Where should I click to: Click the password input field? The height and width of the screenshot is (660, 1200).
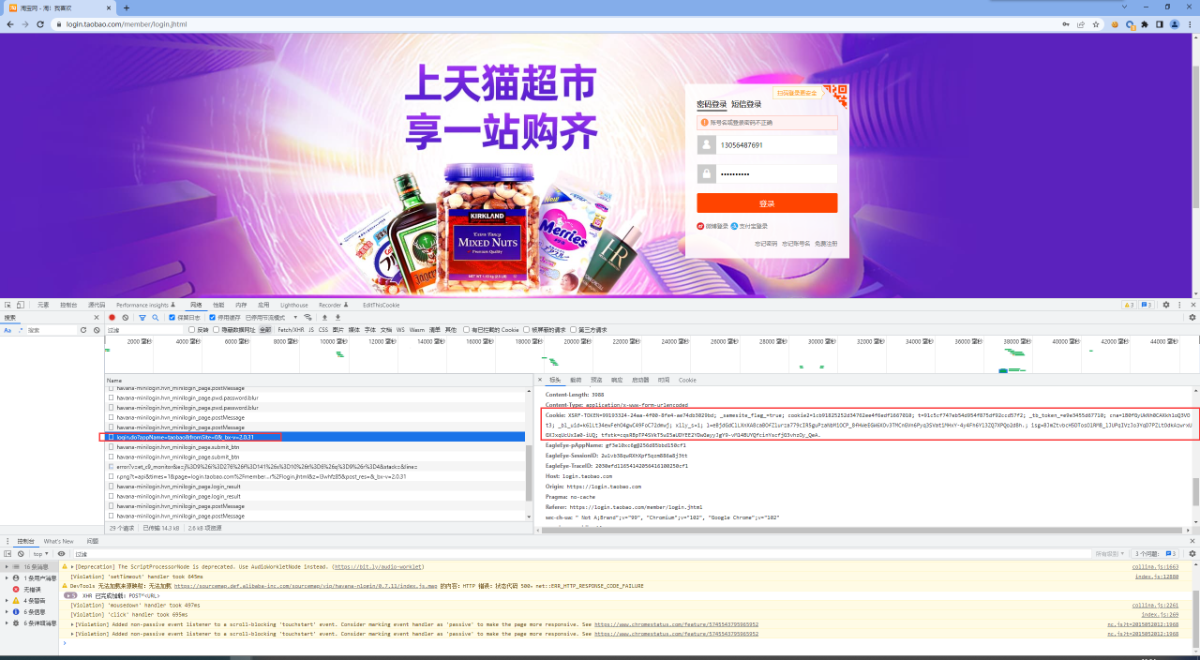[776, 174]
